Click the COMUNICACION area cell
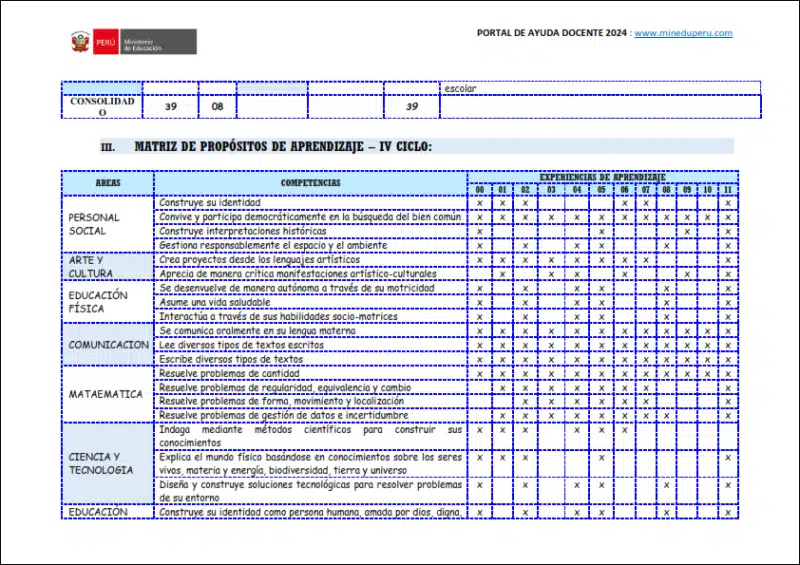 (x=108, y=345)
